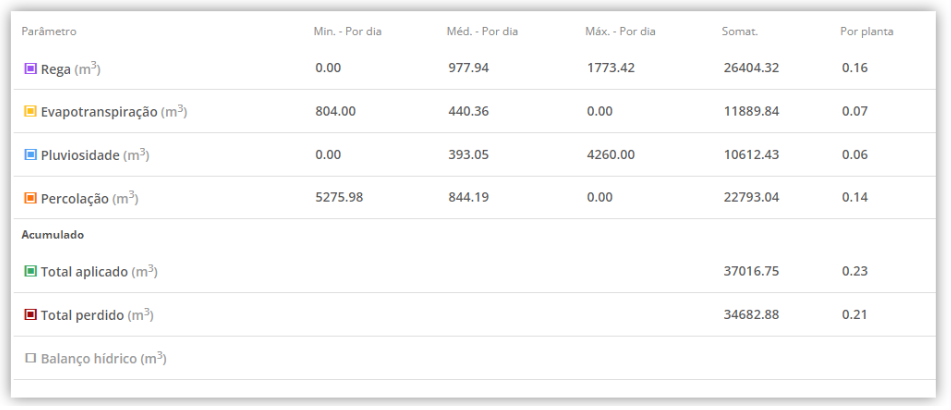Click the Acumulado section heading
The image size is (951, 410).
click(x=53, y=235)
